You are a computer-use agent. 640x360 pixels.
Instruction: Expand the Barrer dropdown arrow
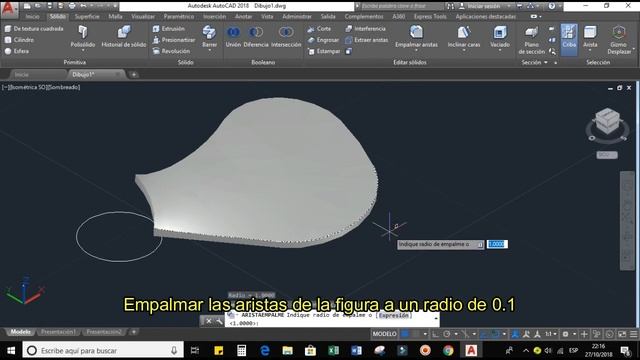[x=209, y=51]
